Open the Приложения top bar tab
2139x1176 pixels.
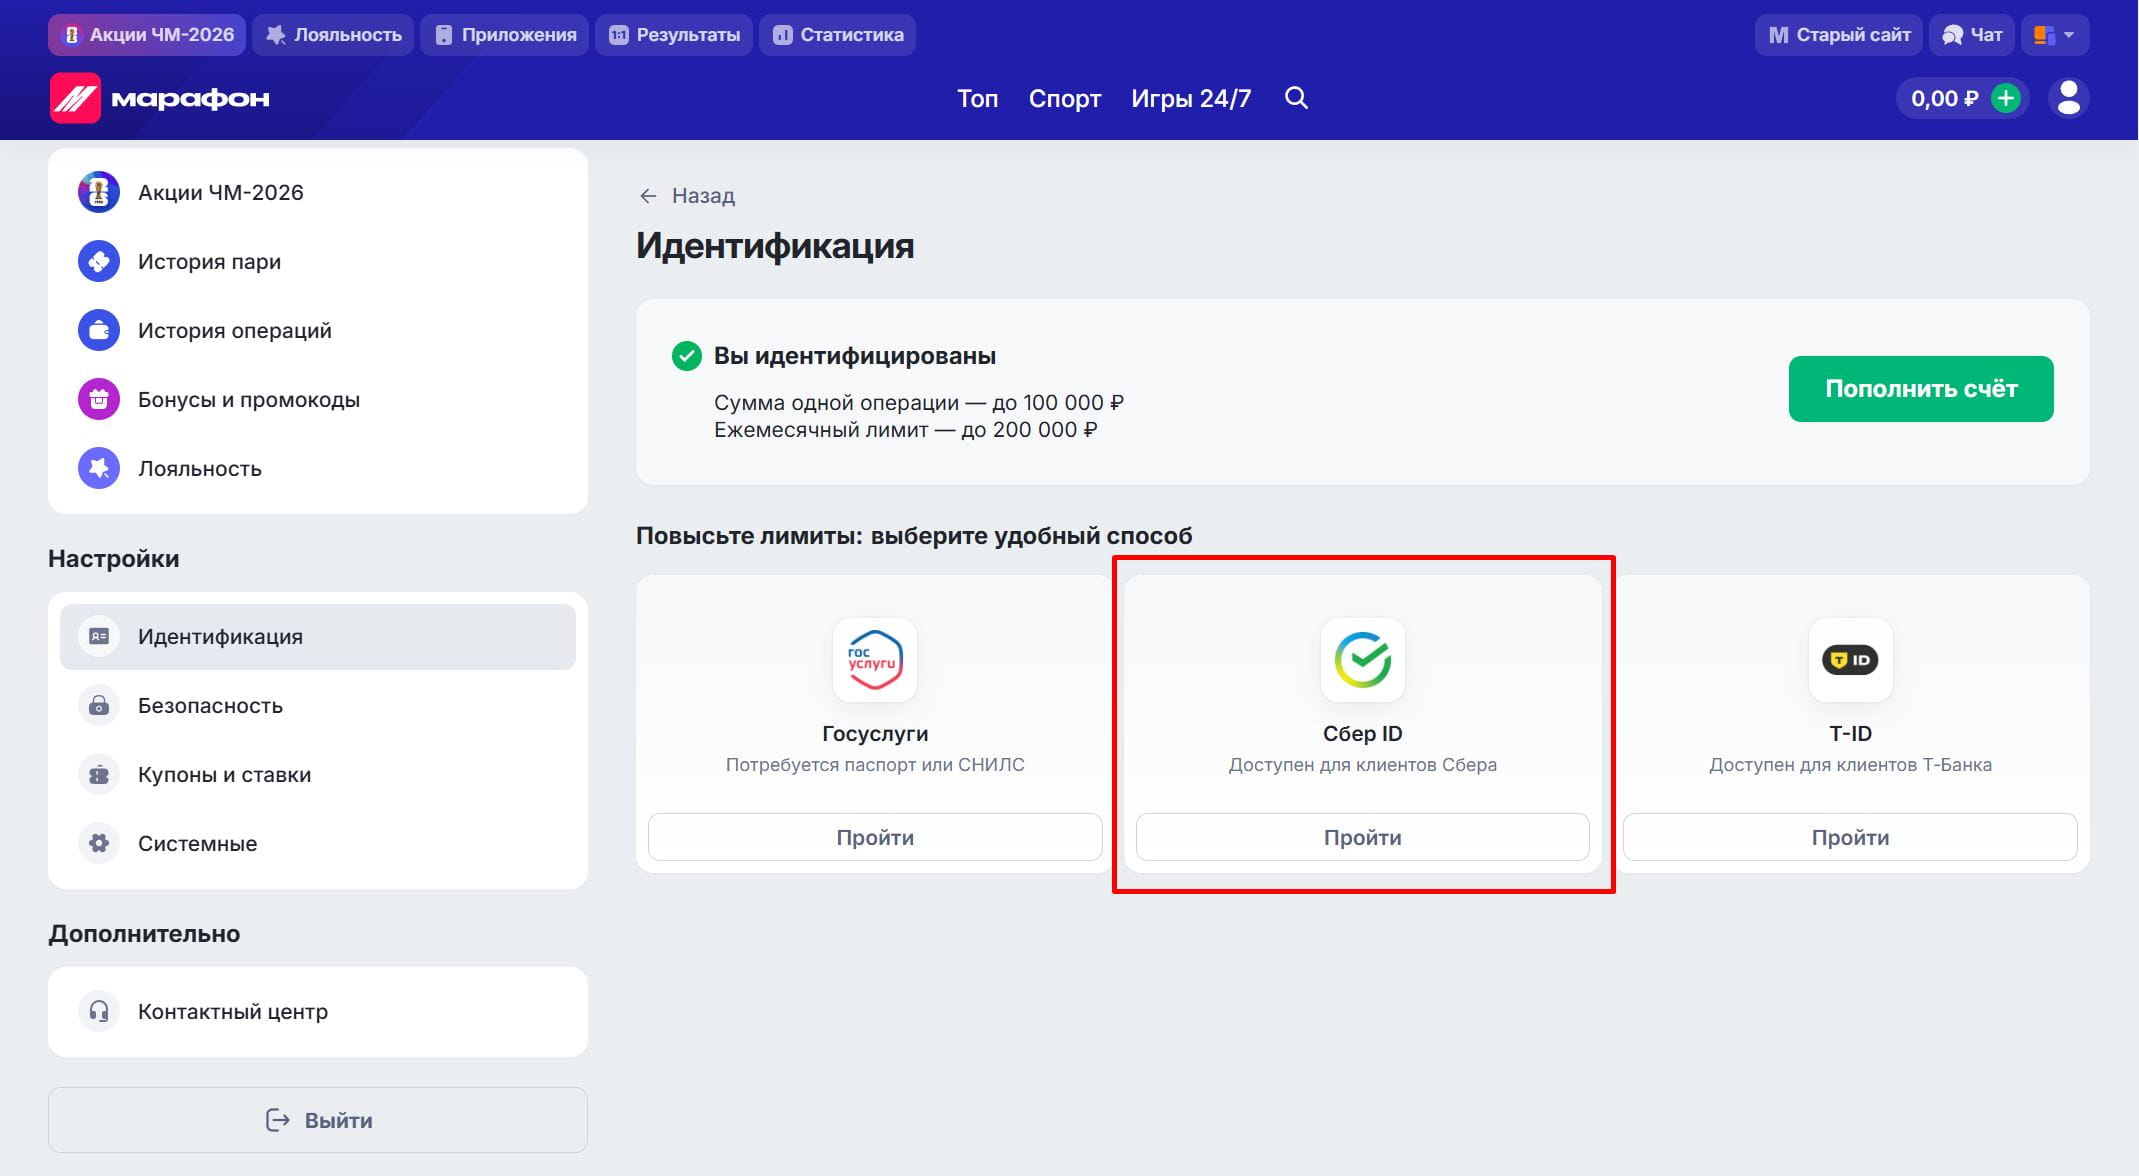click(505, 35)
